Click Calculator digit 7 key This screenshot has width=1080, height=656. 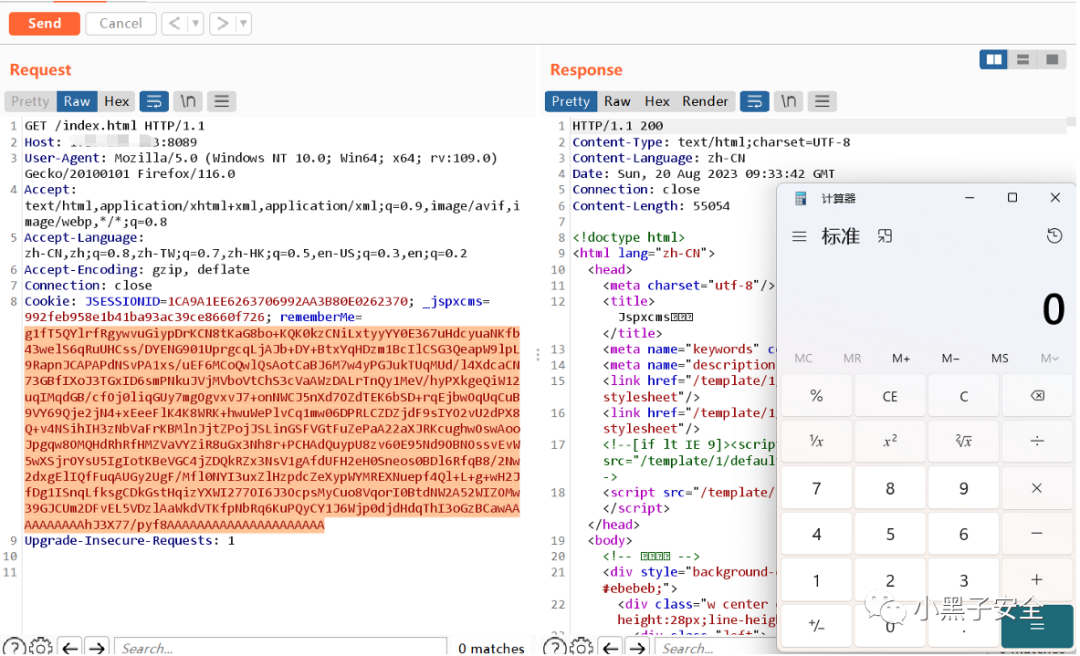click(816, 489)
